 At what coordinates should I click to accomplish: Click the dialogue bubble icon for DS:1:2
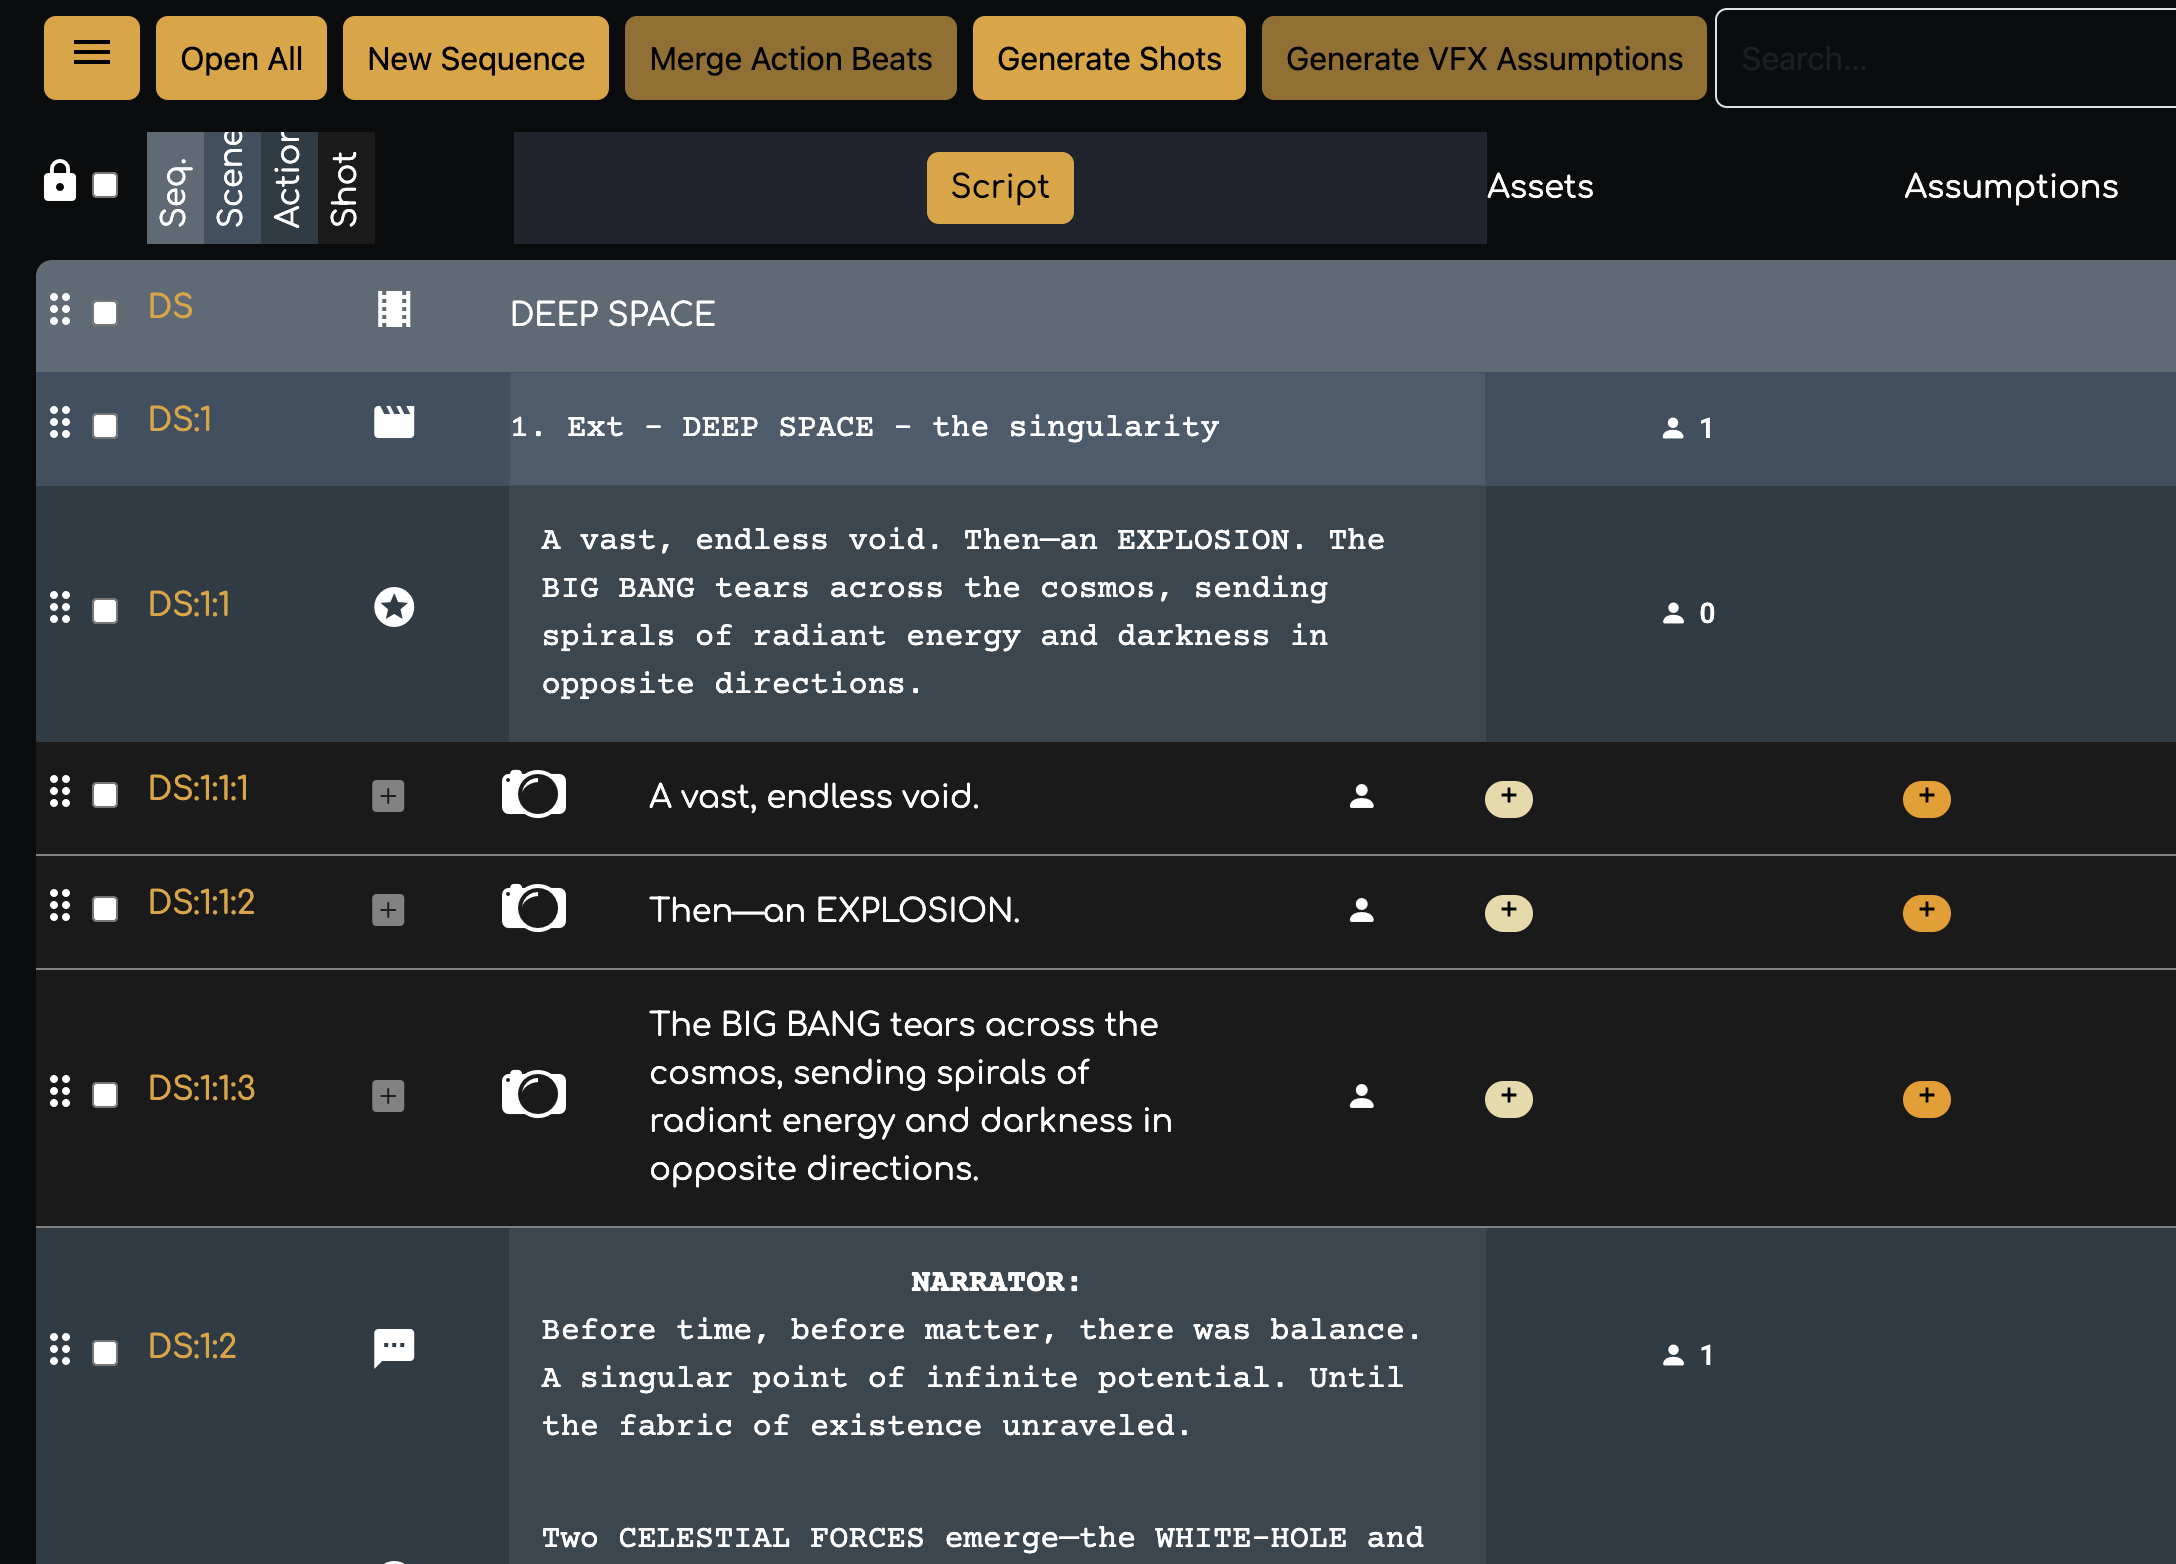(394, 1347)
